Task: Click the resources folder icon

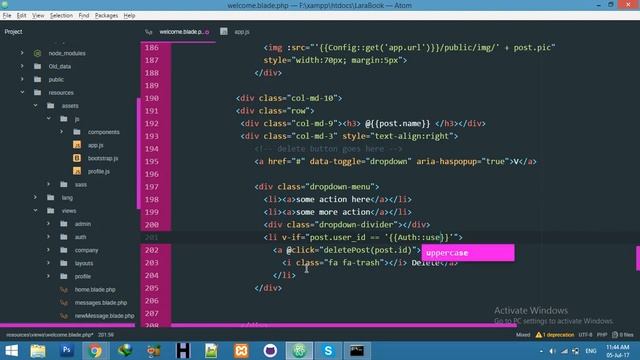Action: click(x=38, y=92)
